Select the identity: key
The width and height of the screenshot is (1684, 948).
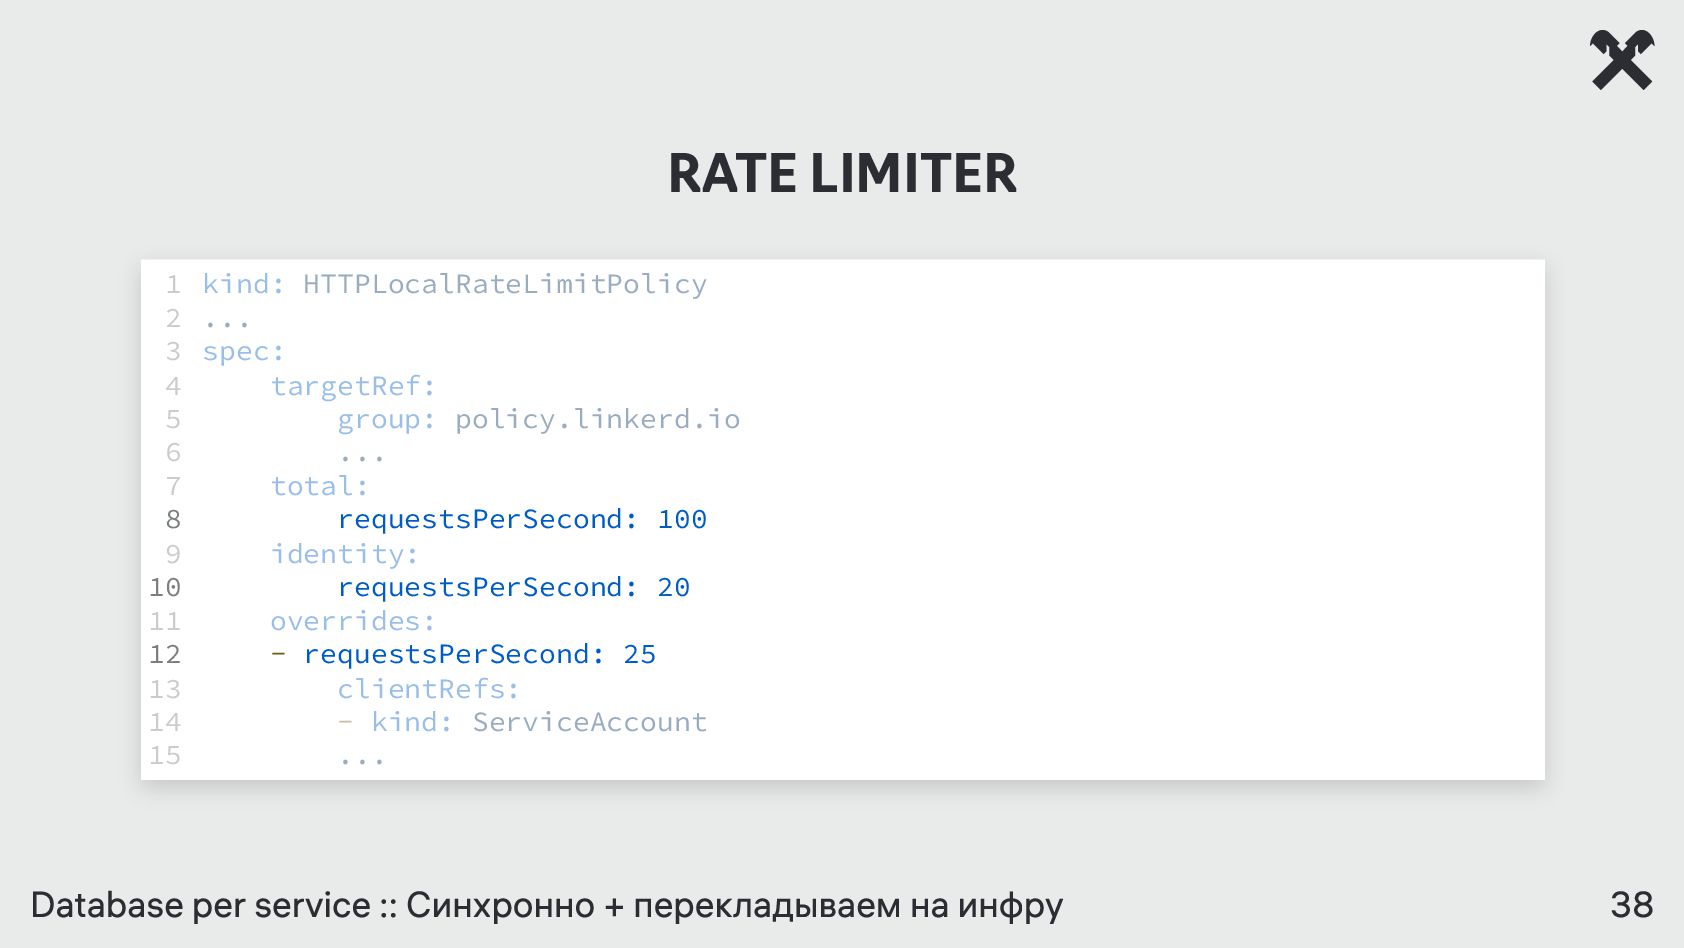(x=344, y=554)
